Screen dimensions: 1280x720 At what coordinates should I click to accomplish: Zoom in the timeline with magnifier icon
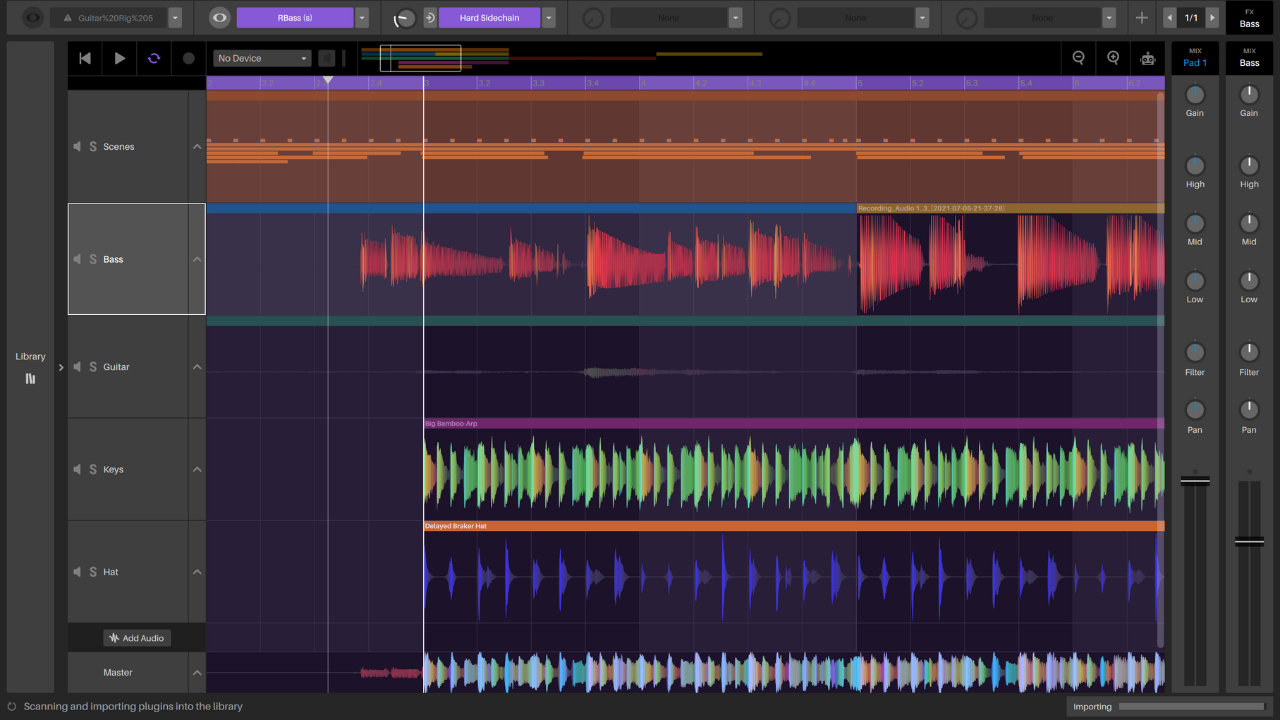point(1113,58)
